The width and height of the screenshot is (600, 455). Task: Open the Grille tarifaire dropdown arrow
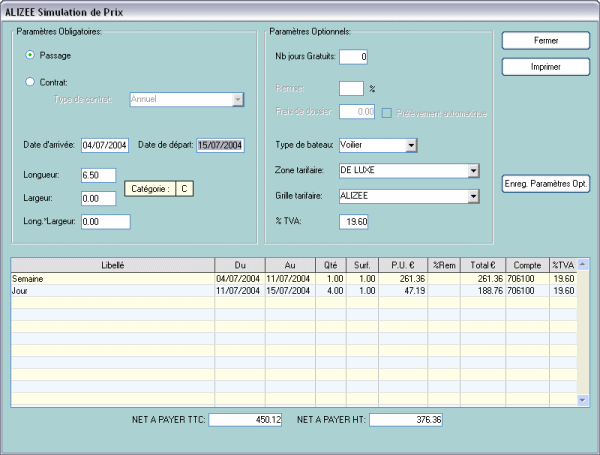point(473,196)
